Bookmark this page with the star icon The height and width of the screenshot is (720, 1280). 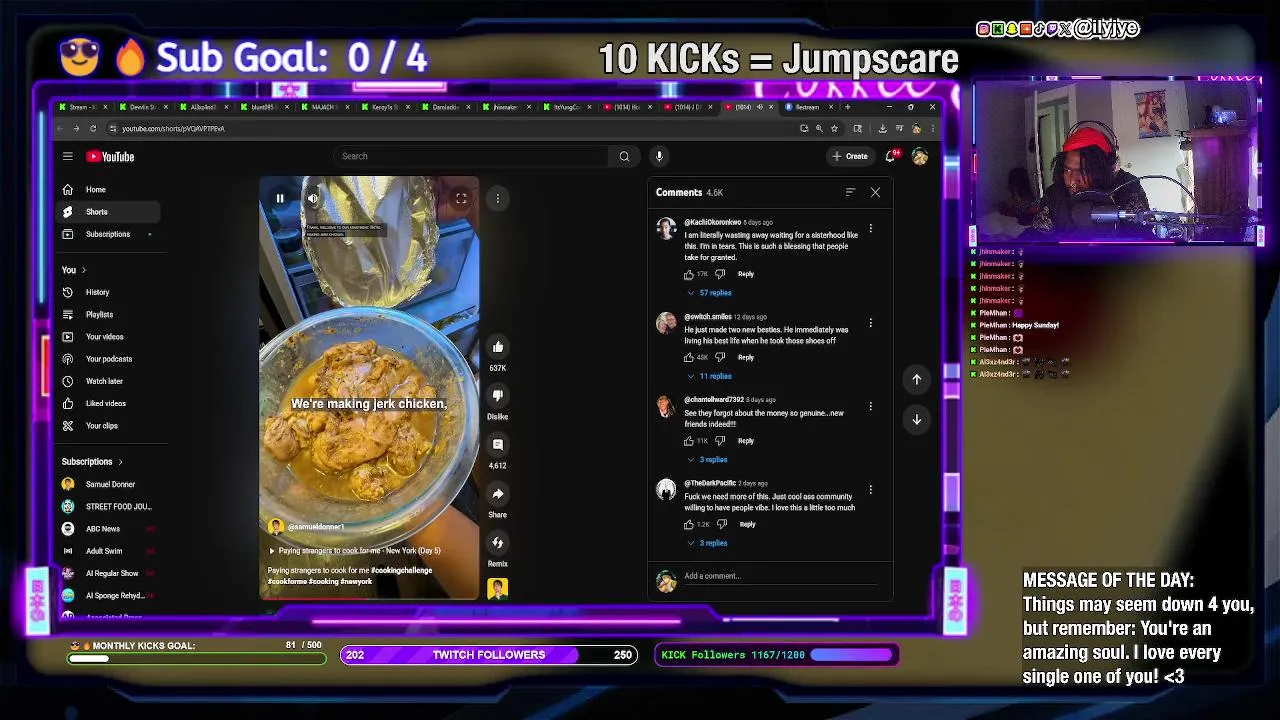[834, 128]
